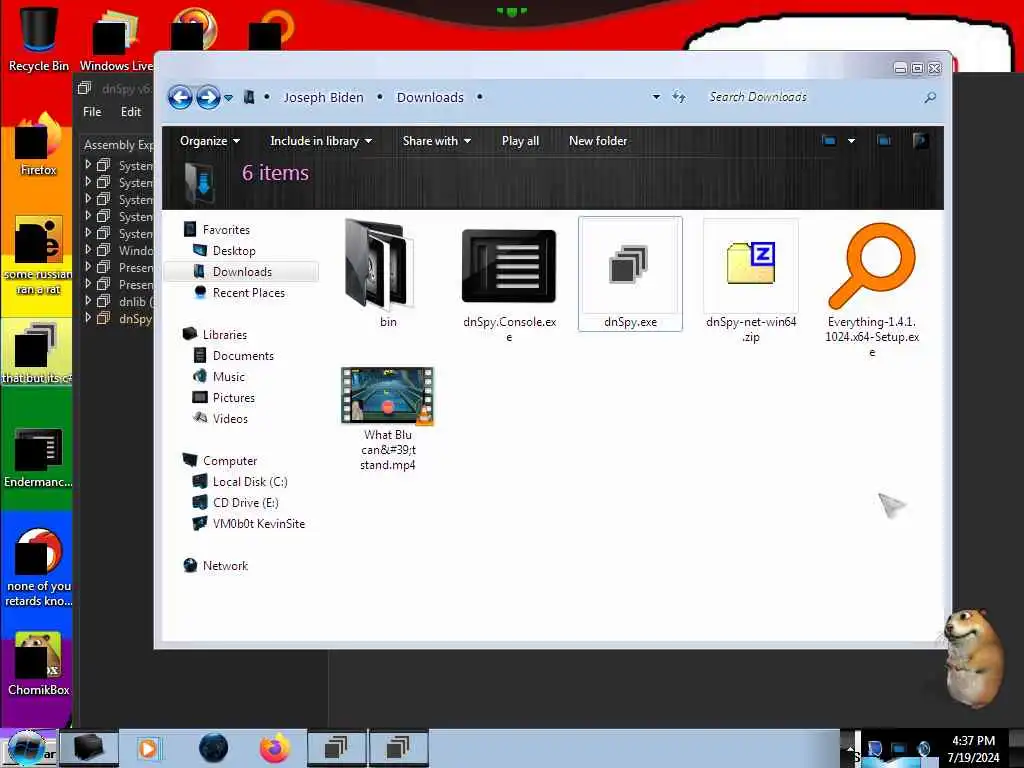Click the Play all button
This screenshot has width=1024, height=768.
pyautogui.click(x=520, y=141)
